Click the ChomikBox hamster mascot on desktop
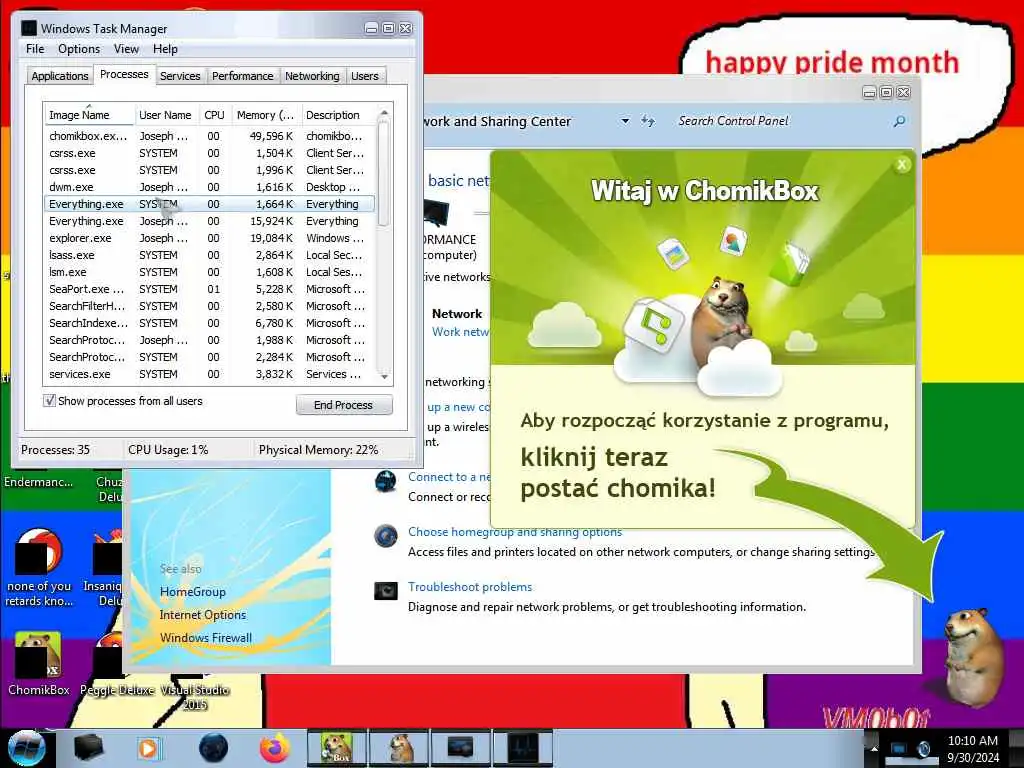The width and height of the screenshot is (1024, 768). (975, 657)
